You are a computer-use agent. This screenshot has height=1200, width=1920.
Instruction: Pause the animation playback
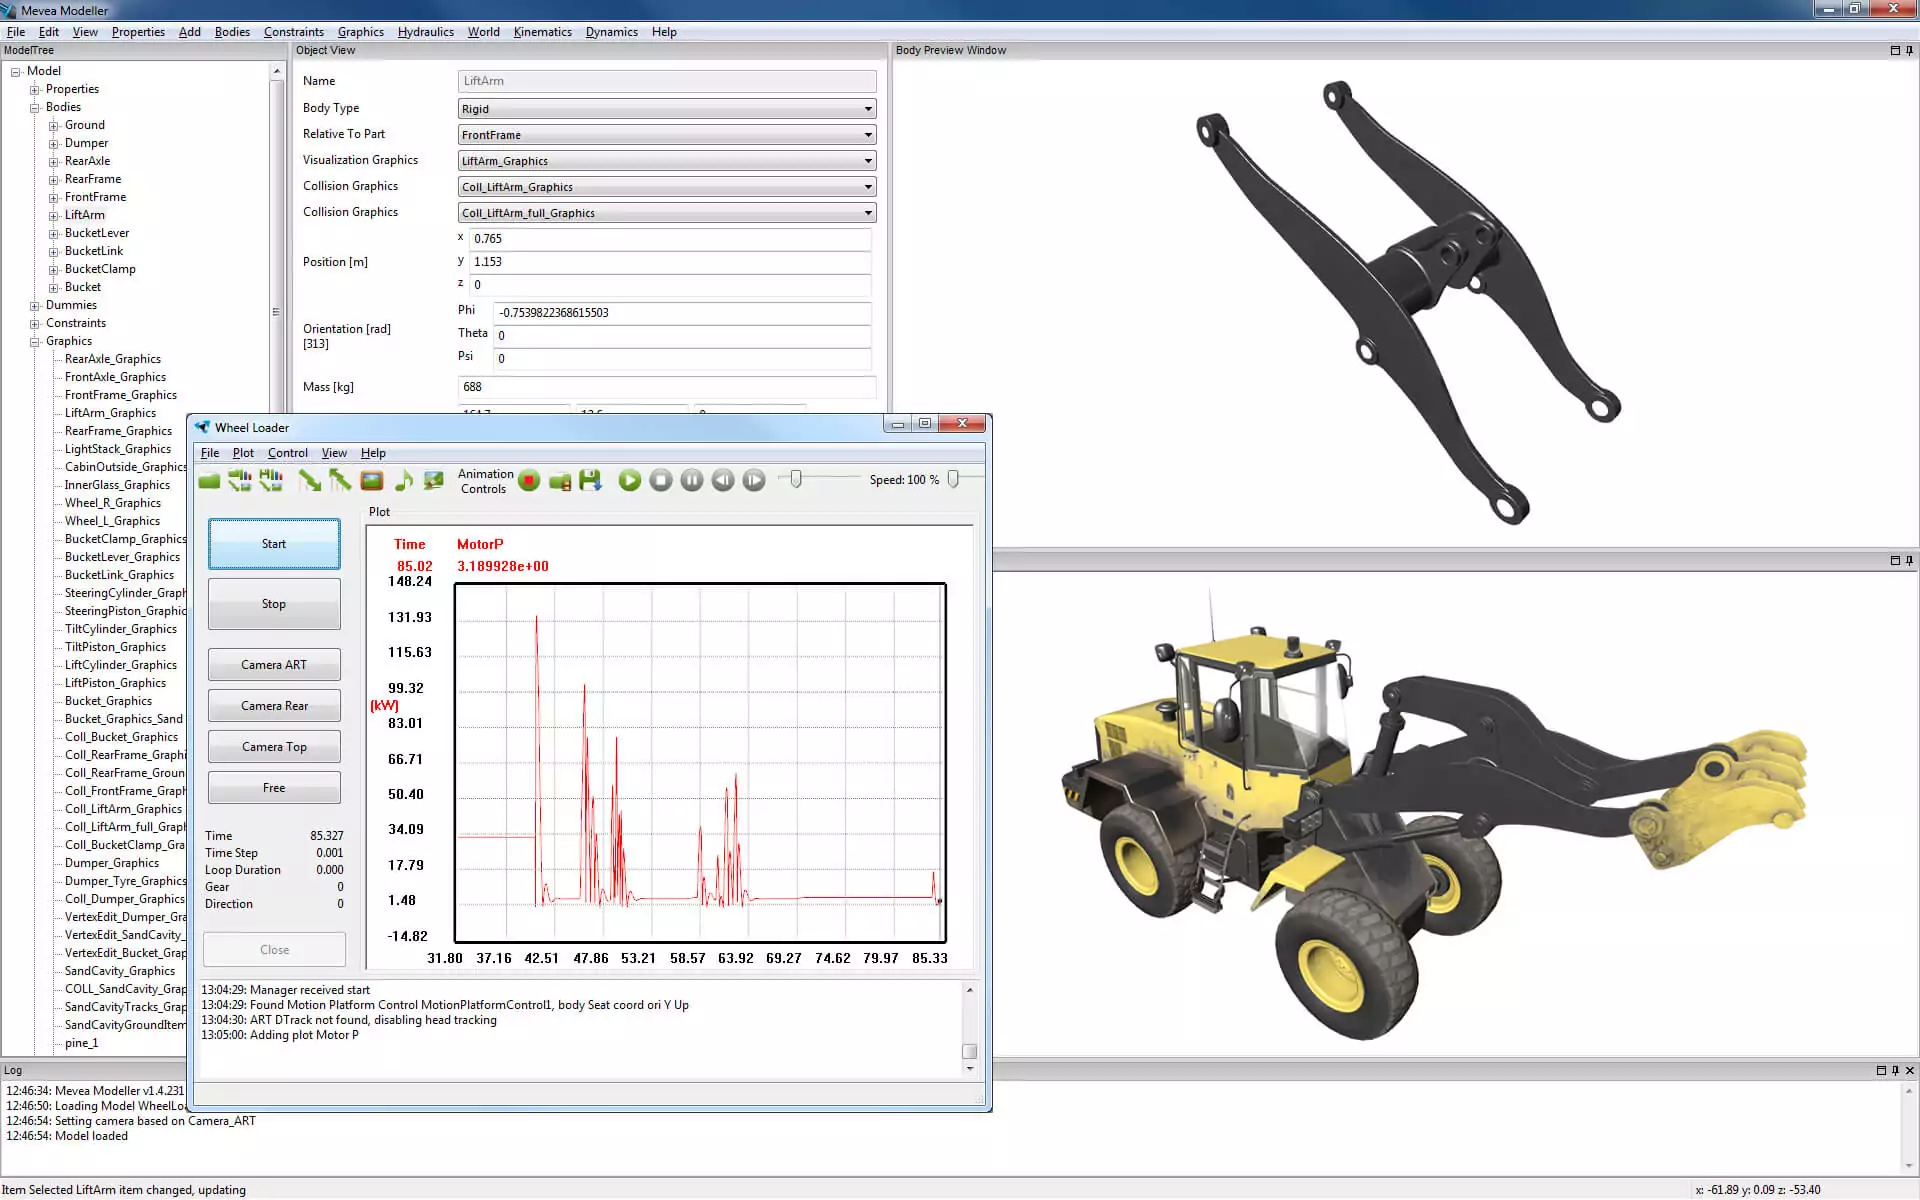click(x=691, y=481)
